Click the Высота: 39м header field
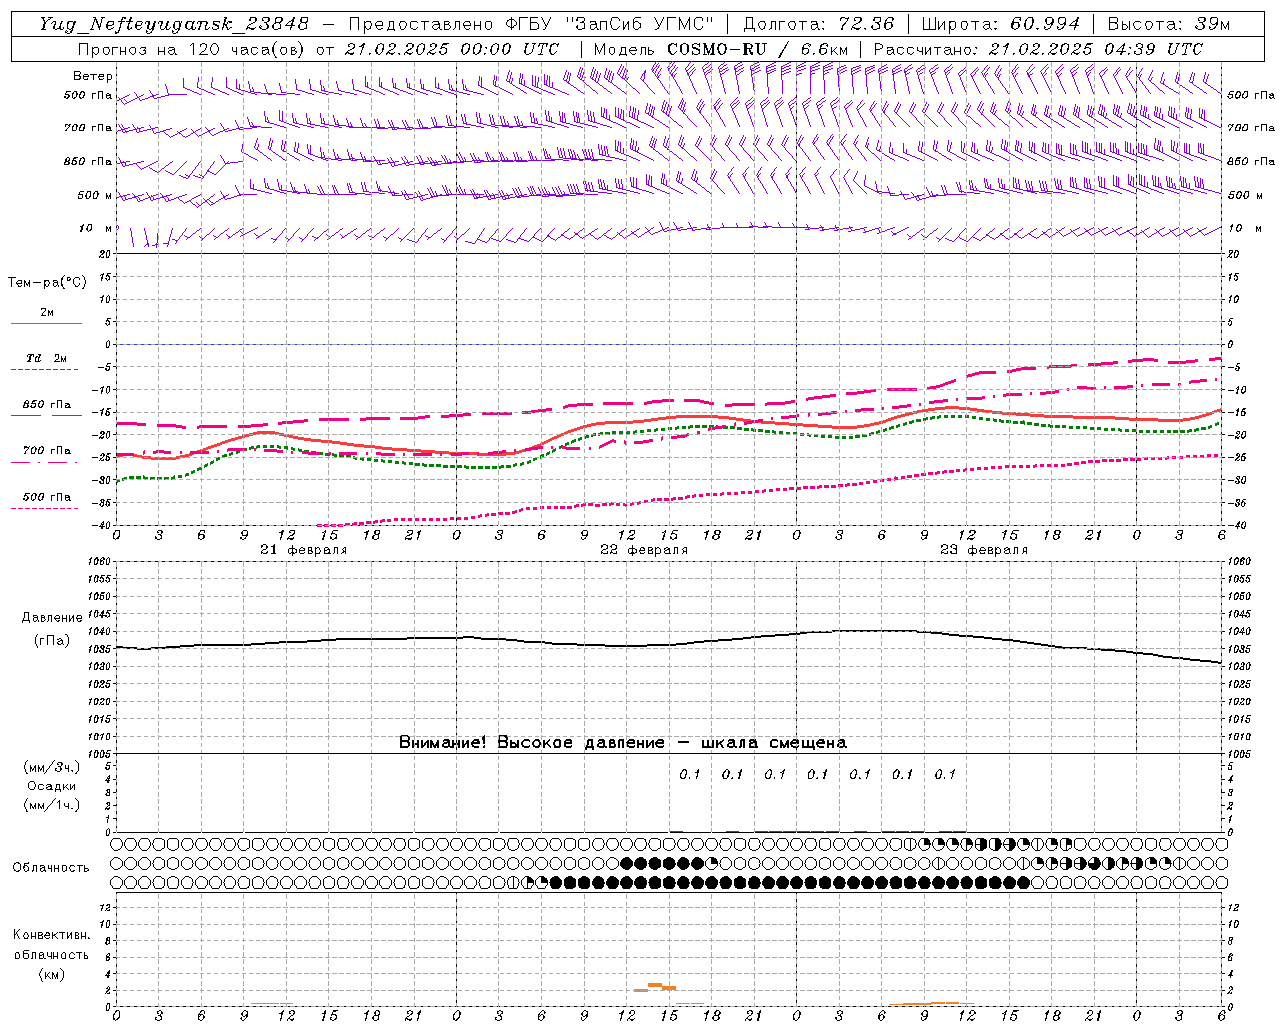The width and height of the screenshot is (1280, 1024). pyautogui.click(x=1169, y=24)
